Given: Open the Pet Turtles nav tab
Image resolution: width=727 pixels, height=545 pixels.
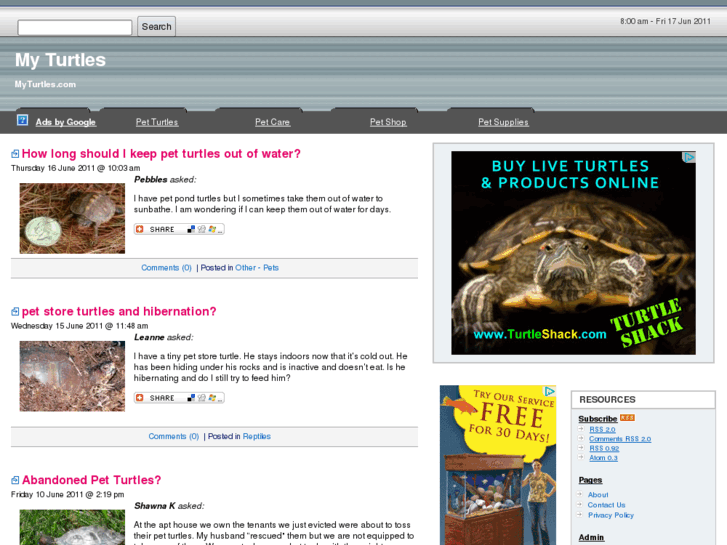Looking at the screenshot, I should tap(157, 122).
